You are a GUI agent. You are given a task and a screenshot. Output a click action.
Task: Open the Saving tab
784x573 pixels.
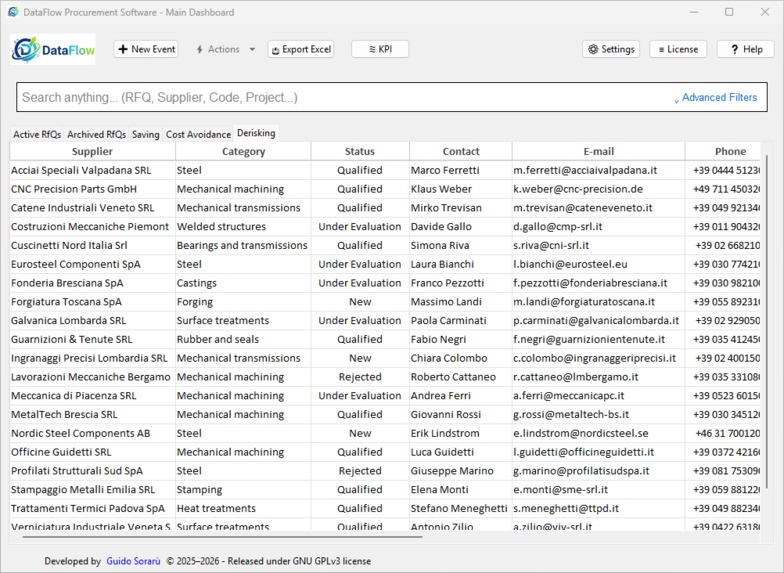pos(146,134)
